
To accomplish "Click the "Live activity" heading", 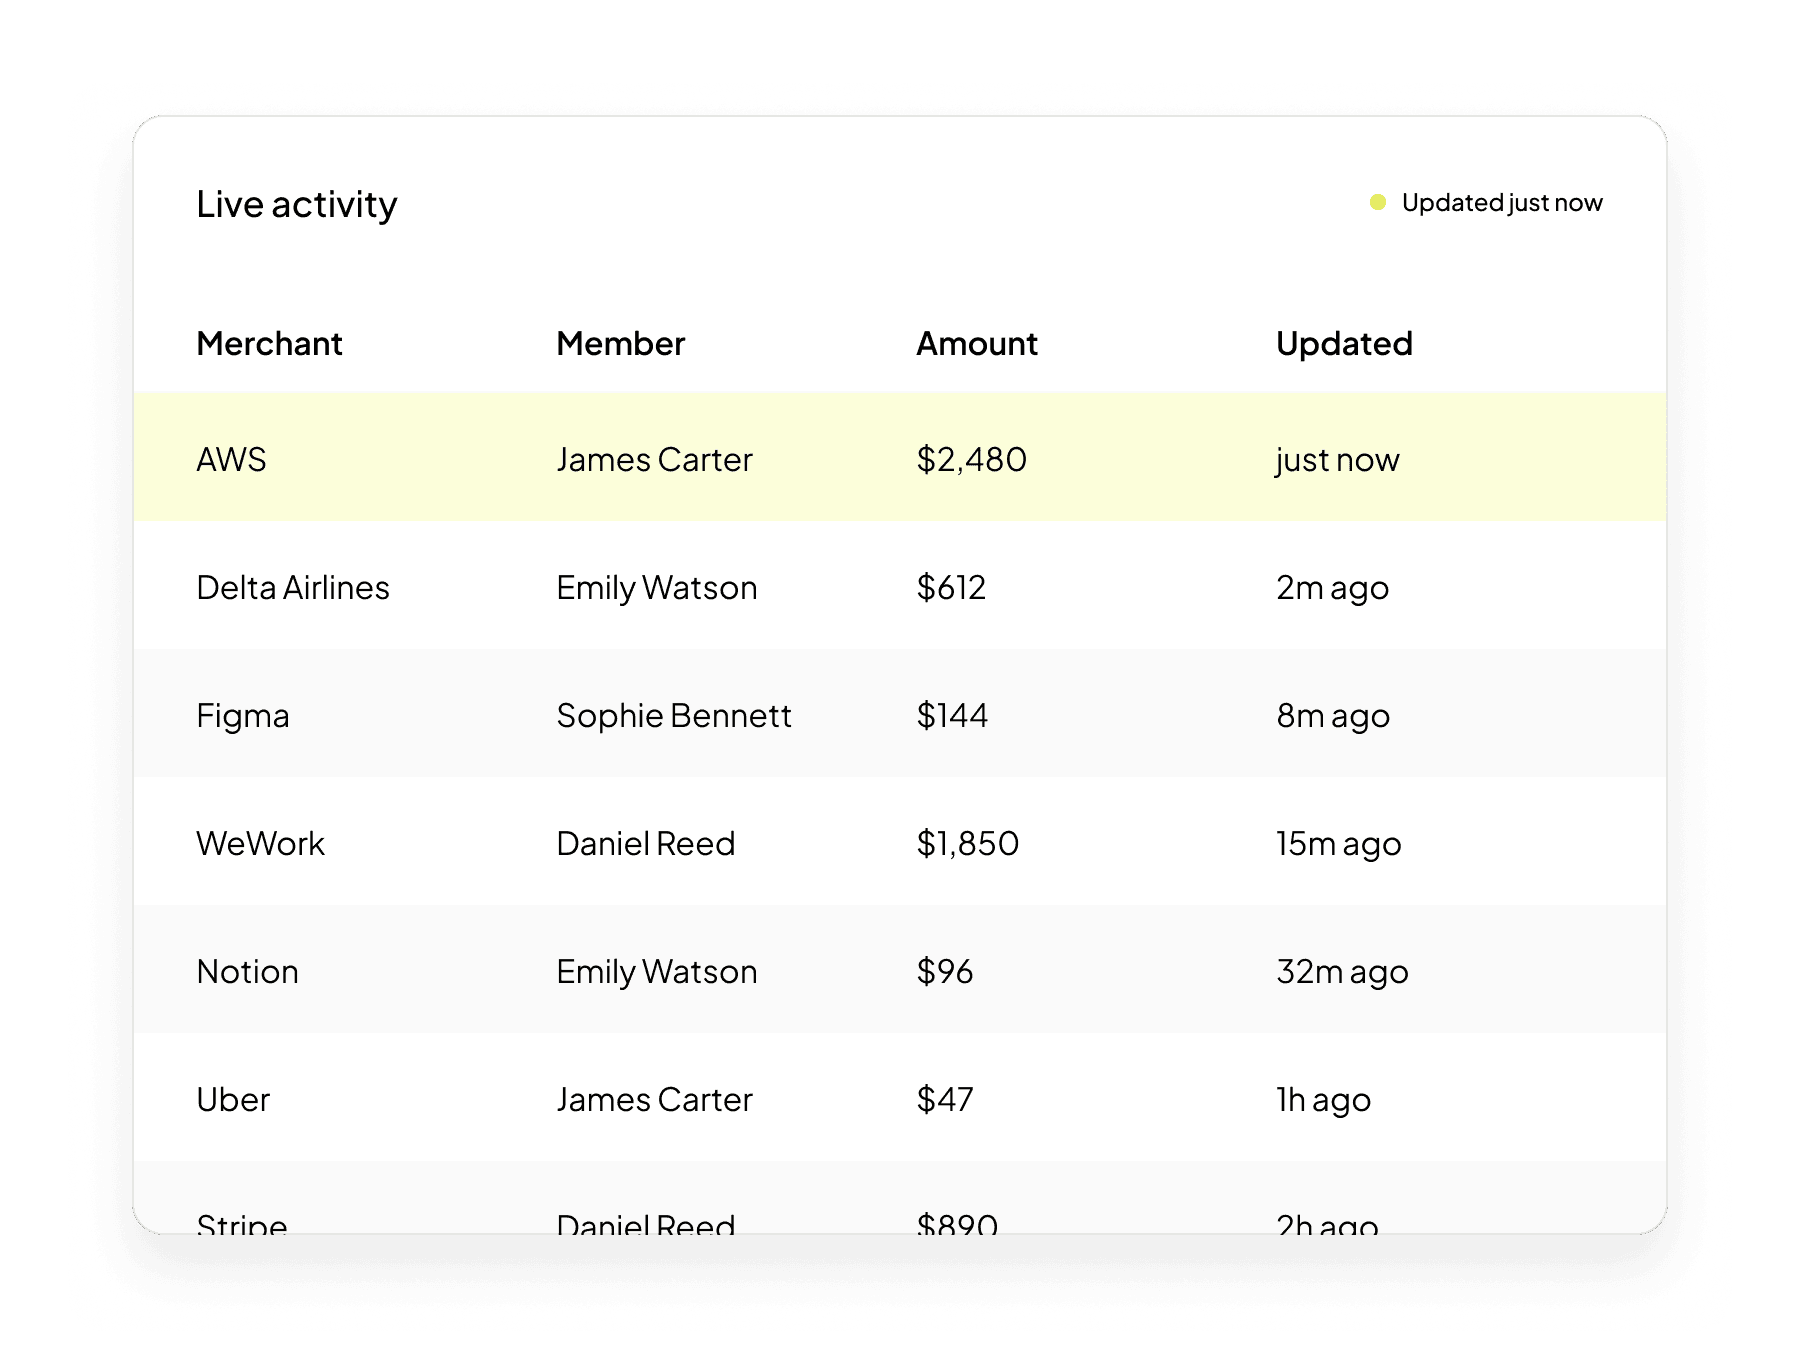I will 297,205.
